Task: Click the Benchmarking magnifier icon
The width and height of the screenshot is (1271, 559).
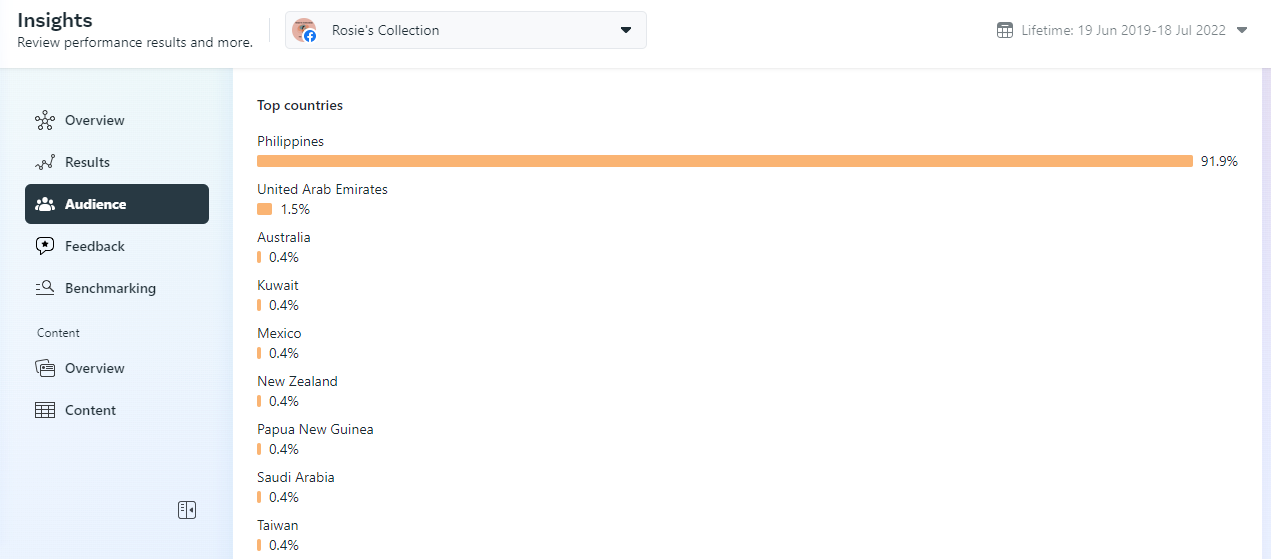Action: [x=45, y=288]
